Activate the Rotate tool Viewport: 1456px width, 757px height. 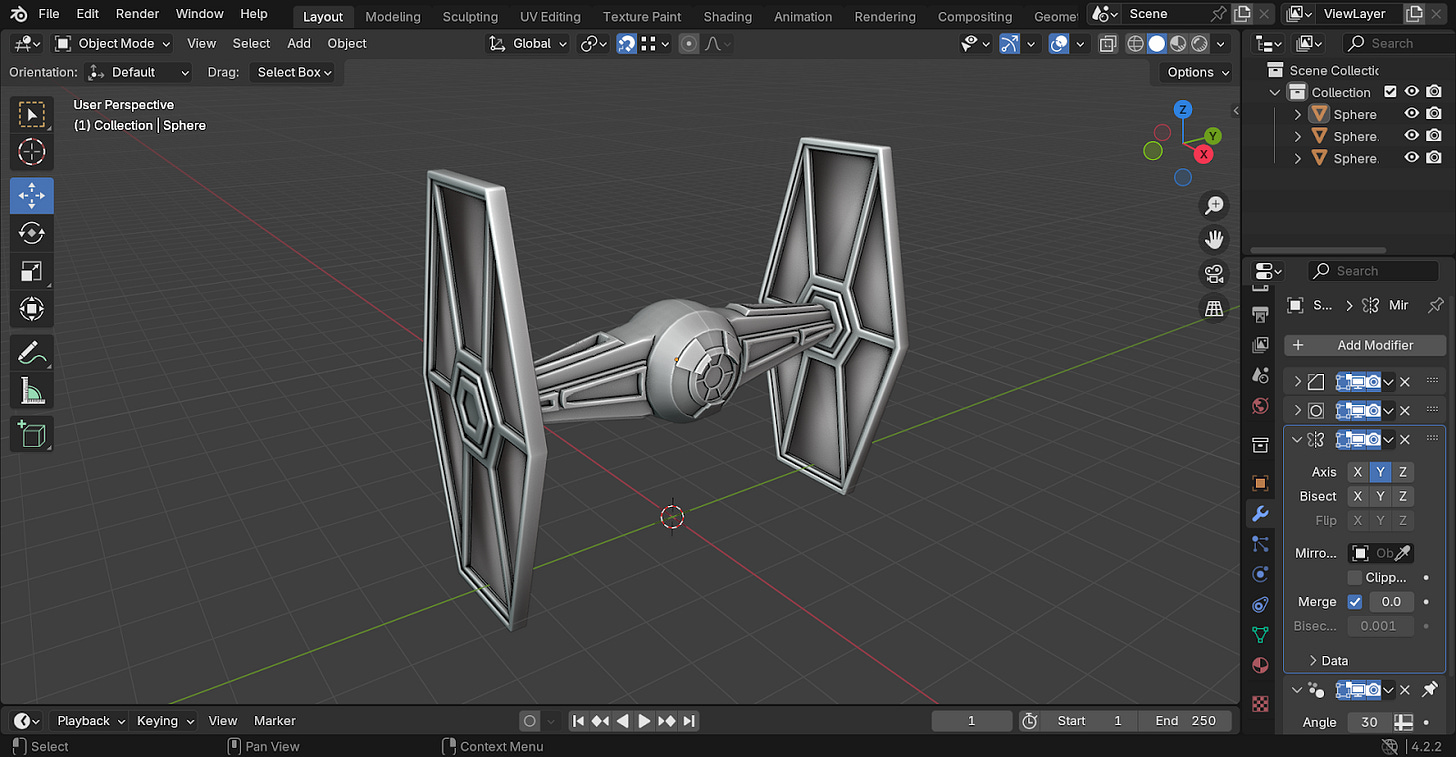(x=32, y=233)
